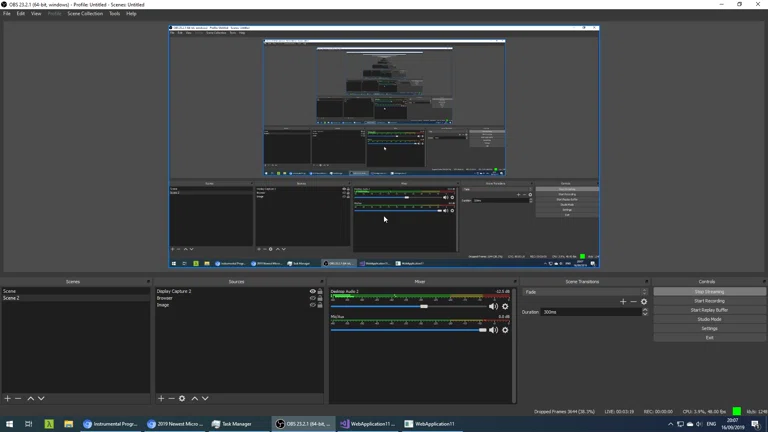Click the Duration spinner arrows
Viewport: 768px width, 432px height.
coord(645,312)
